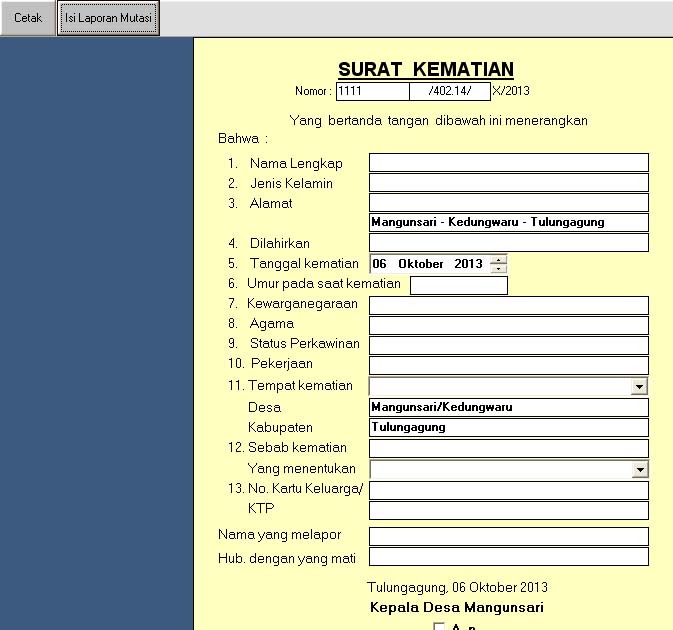Image resolution: width=673 pixels, height=630 pixels.
Task: Focus the Umur pada saat kematian input
Action: click(x=459, y=285)
